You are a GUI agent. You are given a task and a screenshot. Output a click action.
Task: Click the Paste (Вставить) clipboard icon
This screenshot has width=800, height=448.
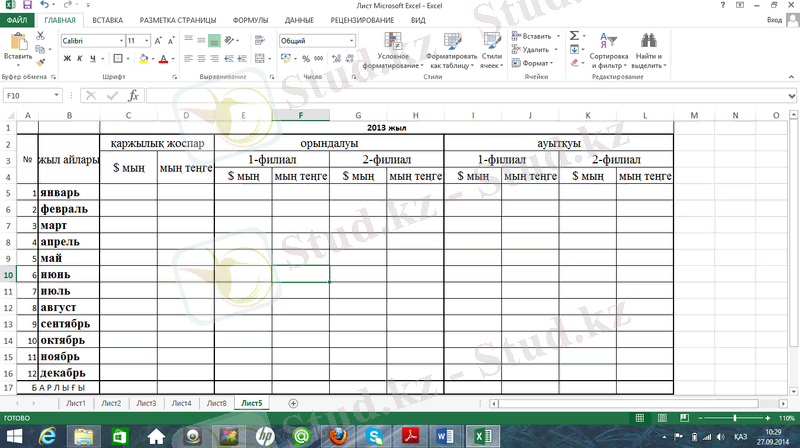point(19,42)
